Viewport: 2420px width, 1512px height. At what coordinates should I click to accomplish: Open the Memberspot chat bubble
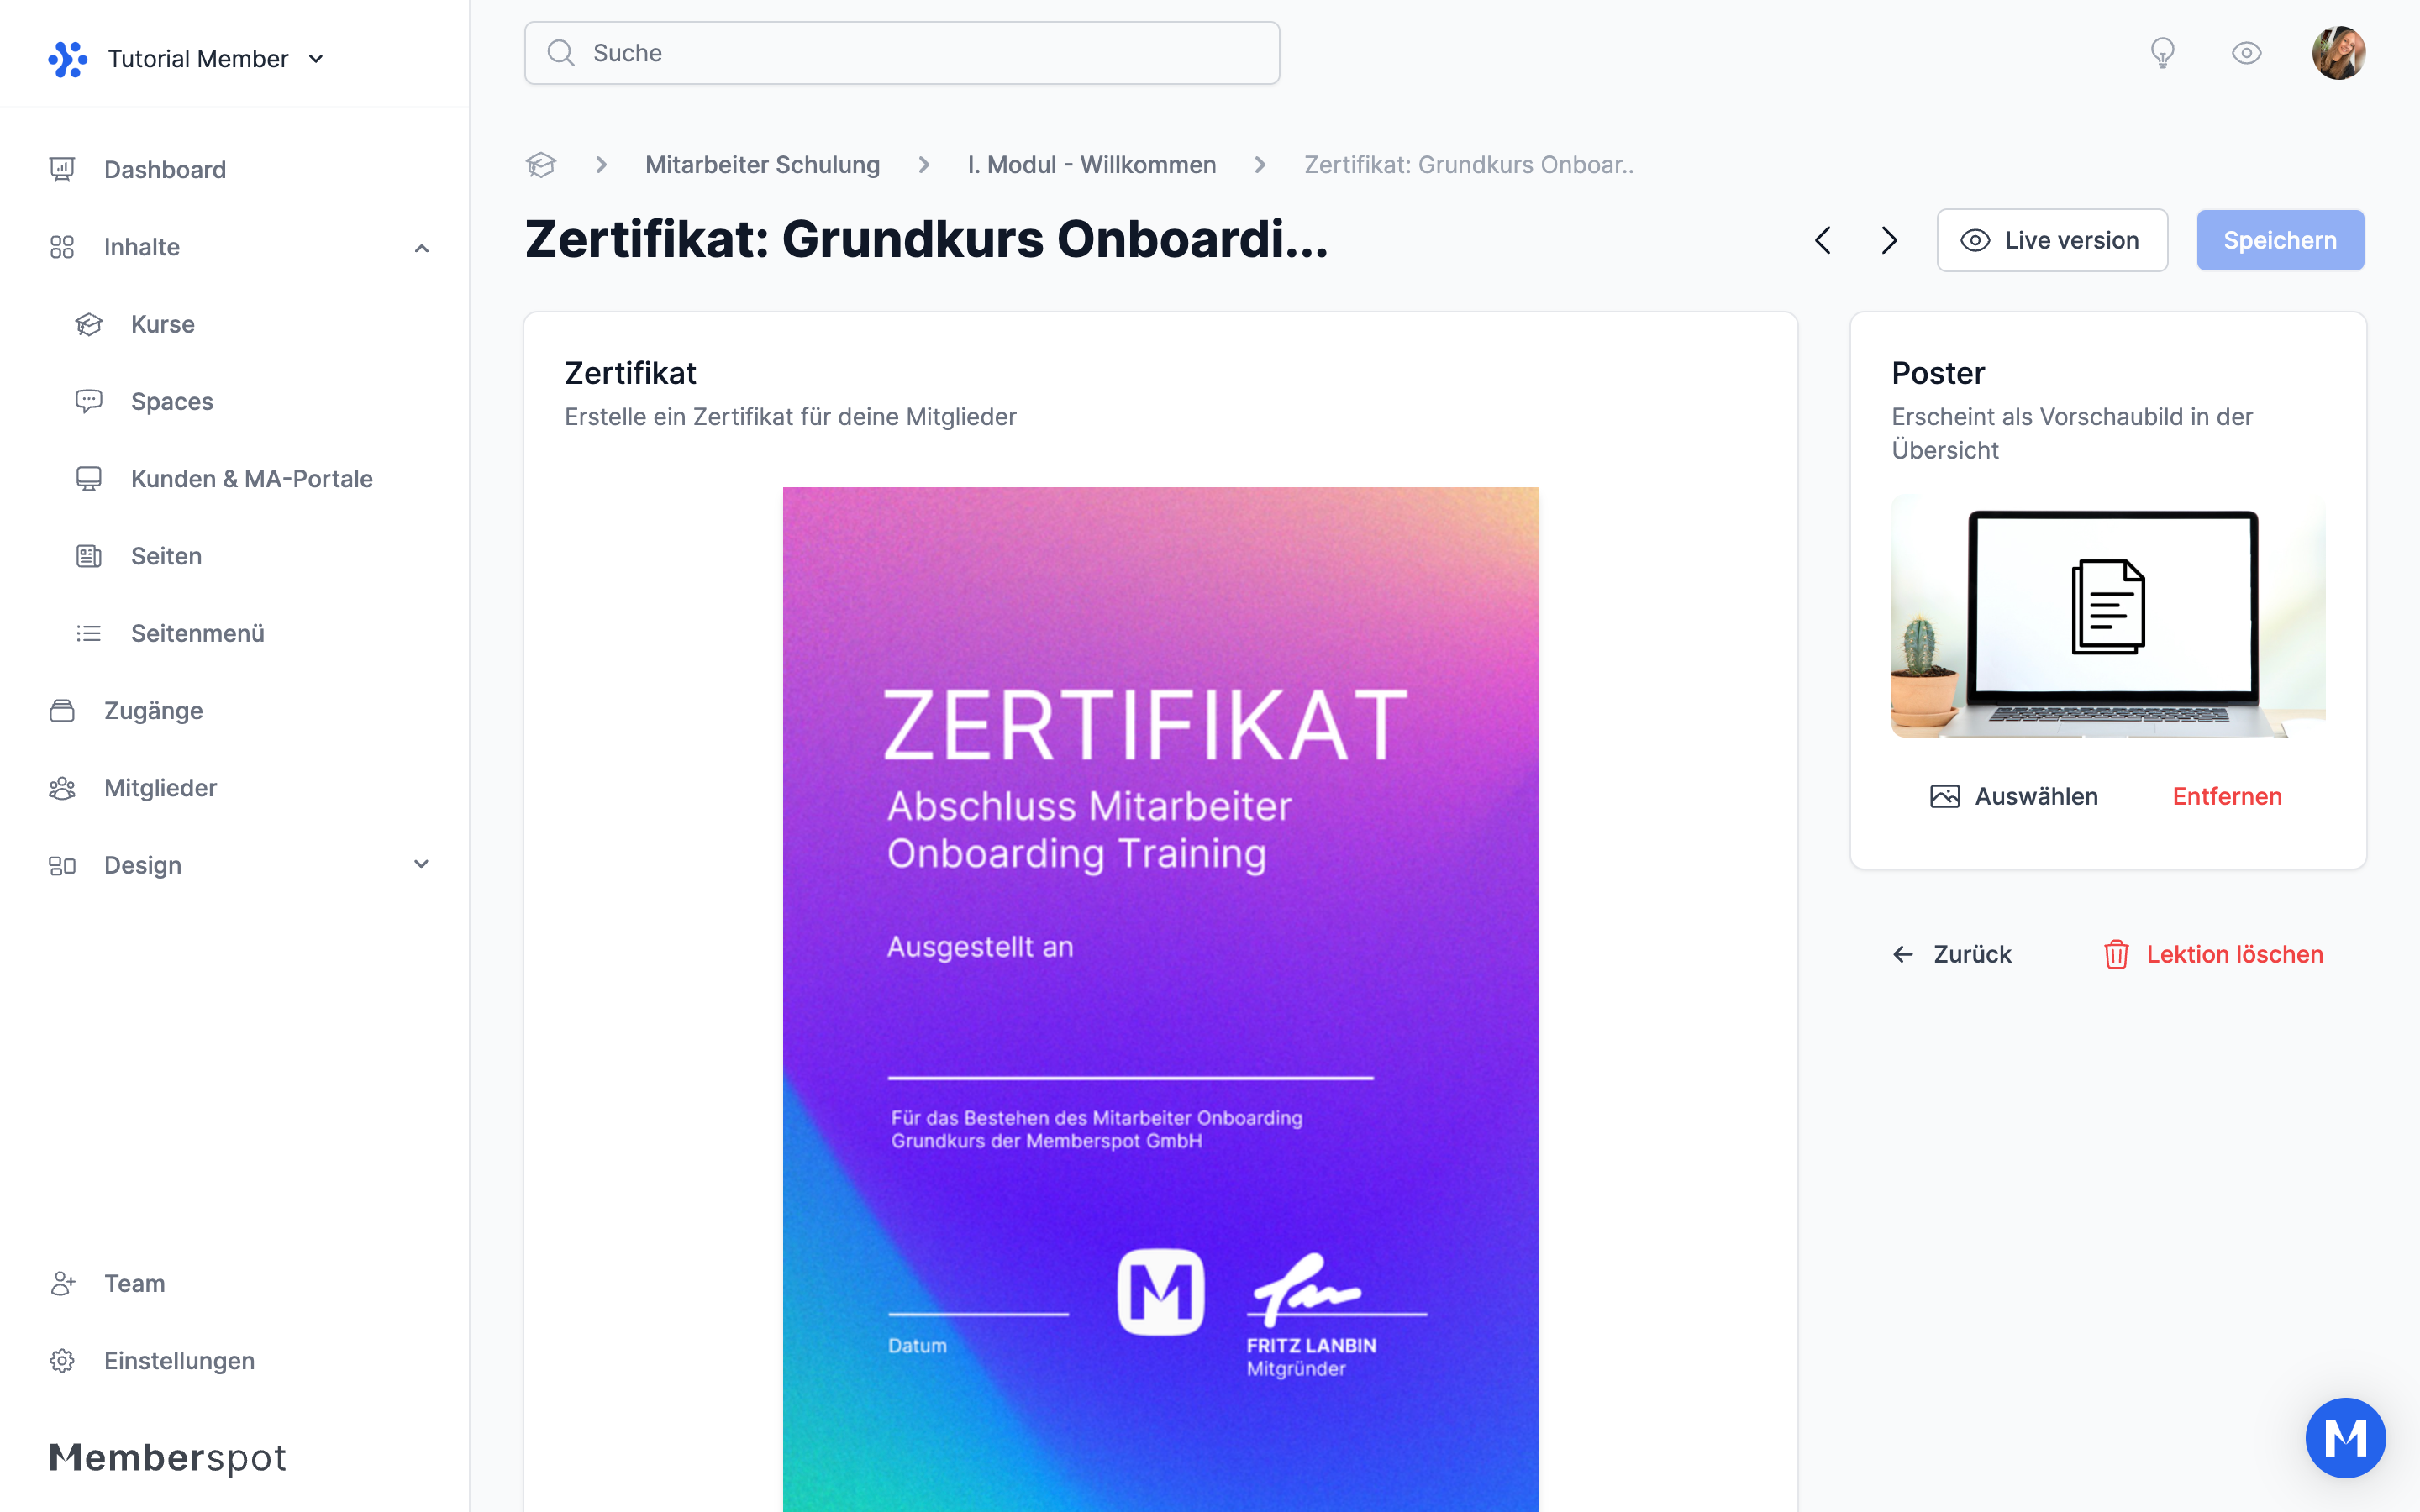[x=2344, y=1437]
